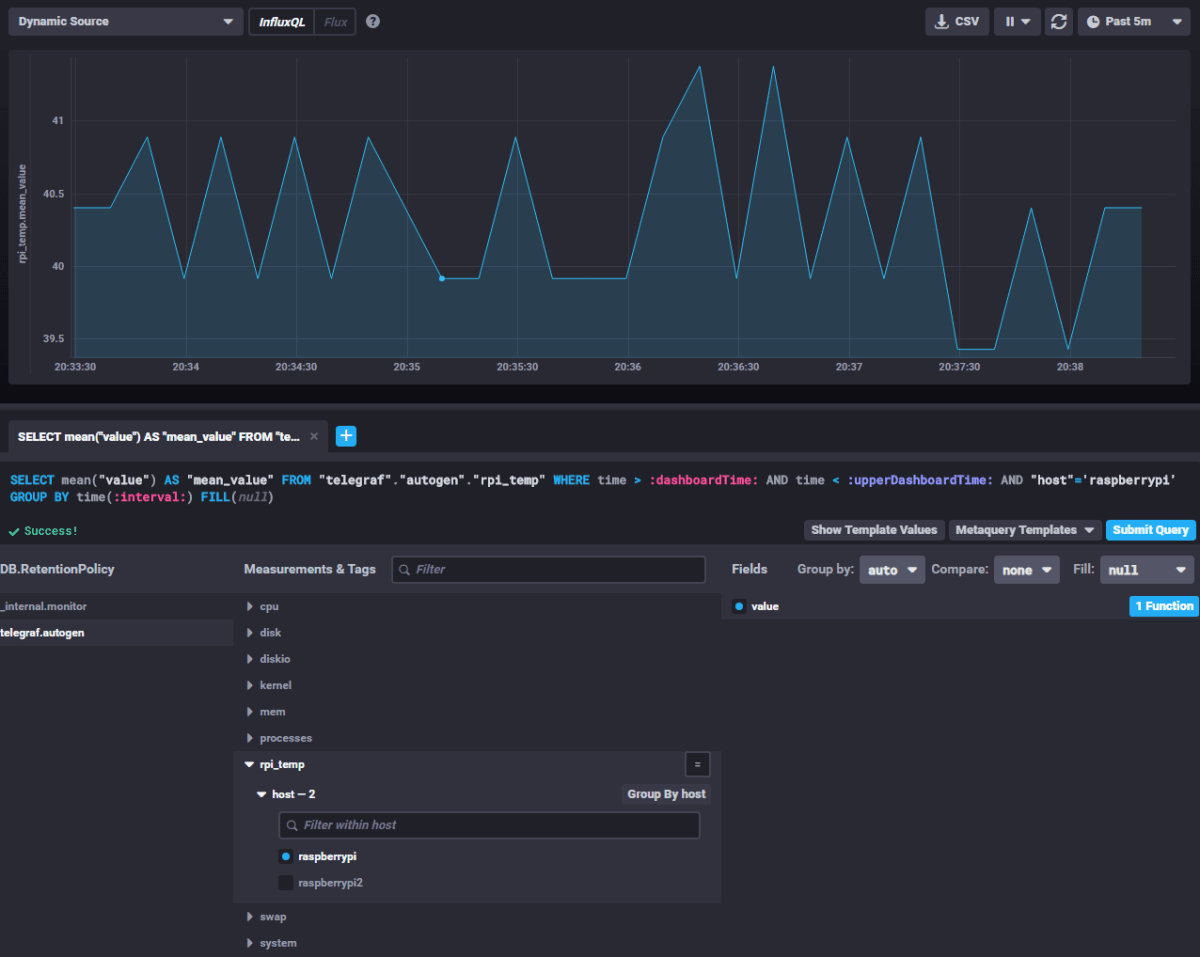Switch to InfluxQL mode
The height and width of the screenshot is (957, 1200).
[x=282, y=21]
